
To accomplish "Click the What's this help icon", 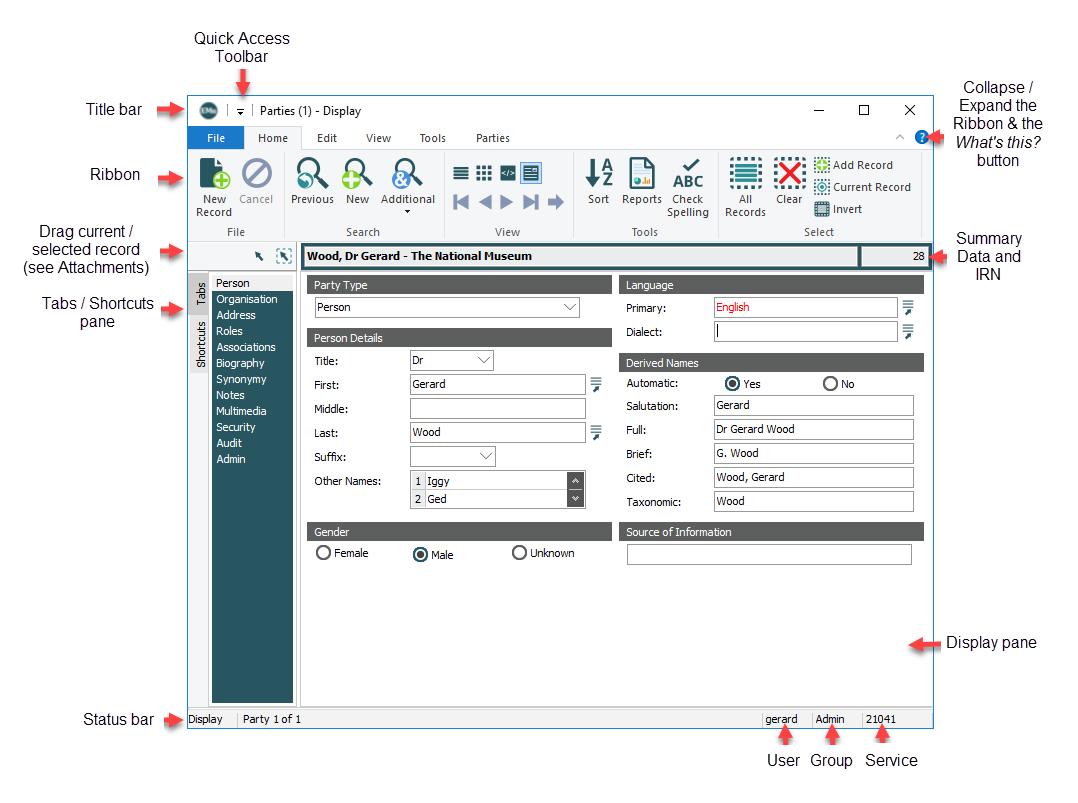I will click(921, 138).
